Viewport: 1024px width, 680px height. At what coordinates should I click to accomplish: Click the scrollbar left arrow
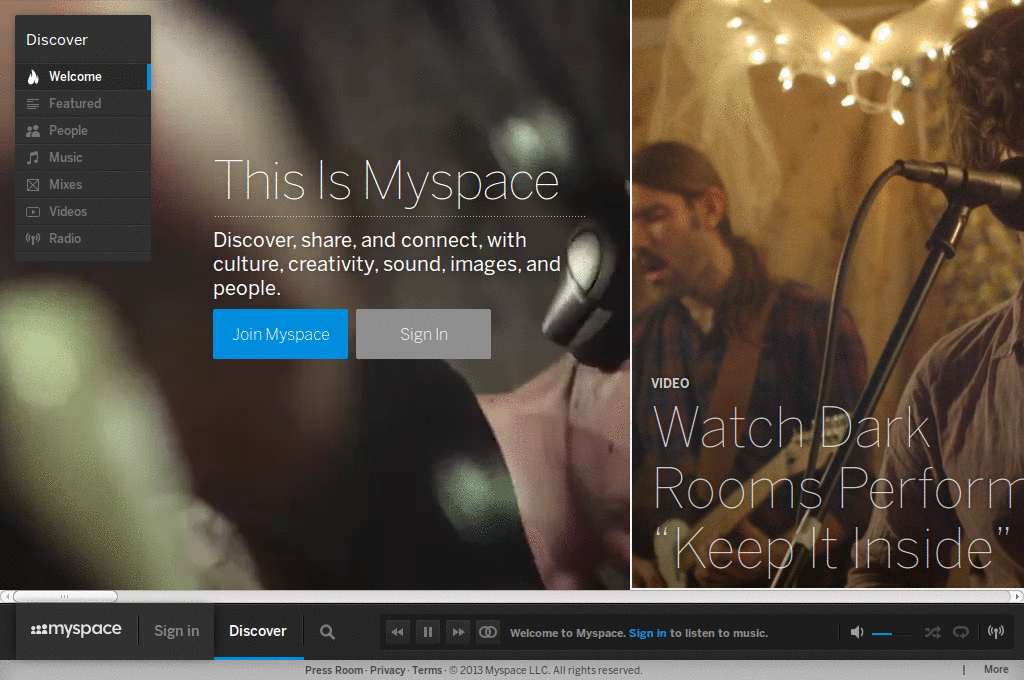5,596
